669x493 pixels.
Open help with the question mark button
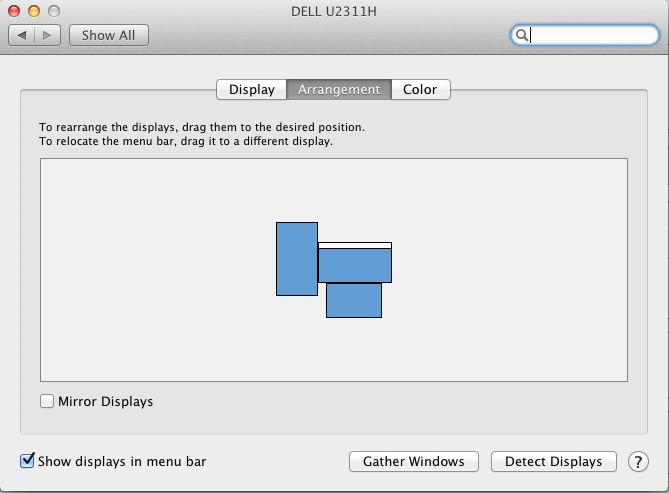click(638, 461)
